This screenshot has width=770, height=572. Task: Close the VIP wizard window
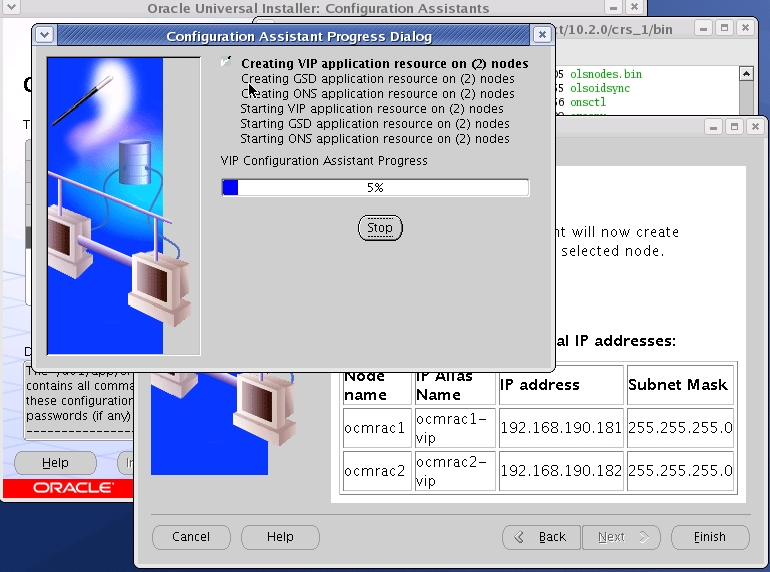(755, 127)
